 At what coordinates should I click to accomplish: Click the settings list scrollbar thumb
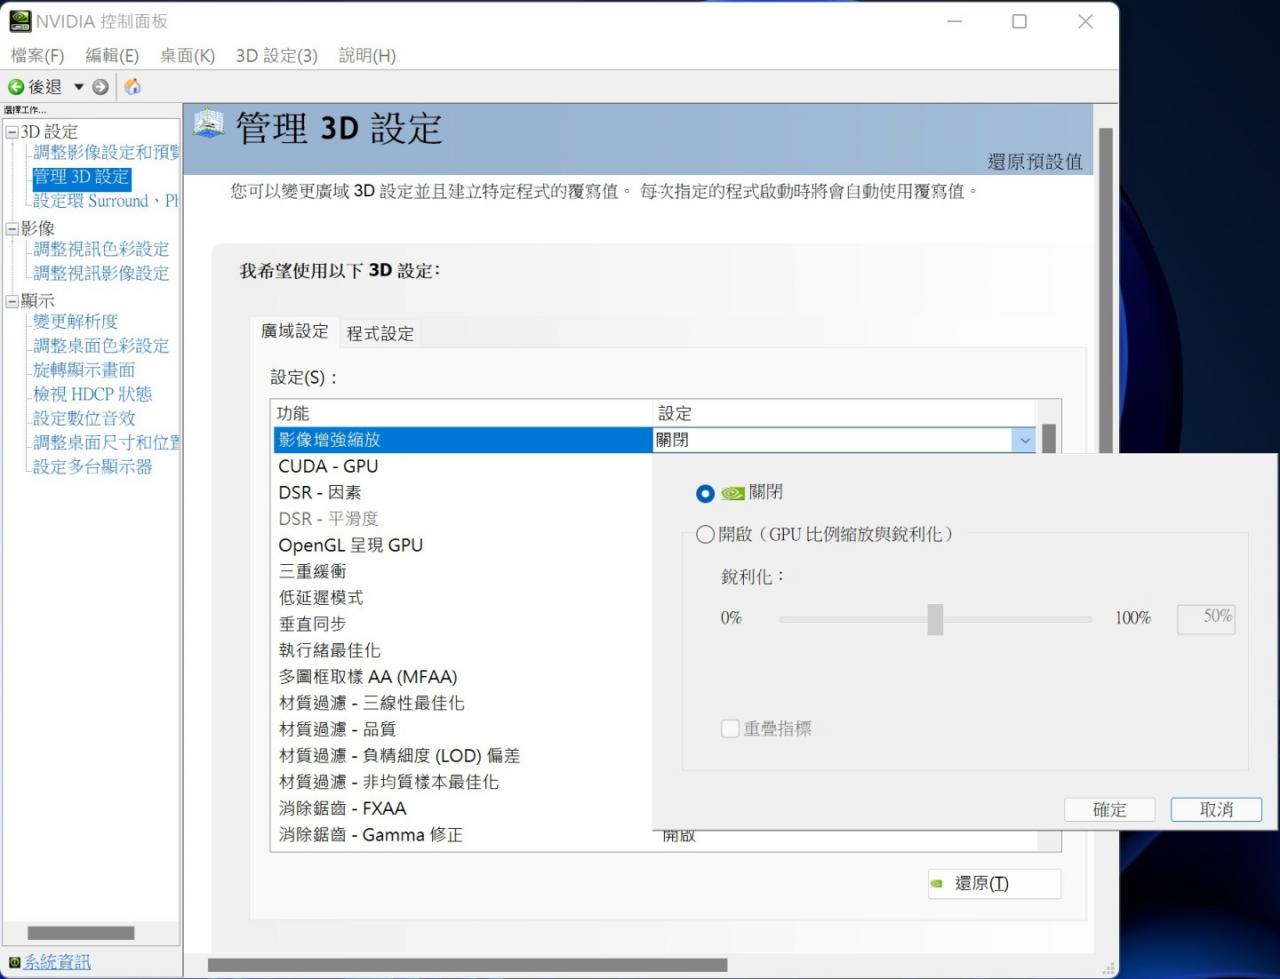point(1049,438)
